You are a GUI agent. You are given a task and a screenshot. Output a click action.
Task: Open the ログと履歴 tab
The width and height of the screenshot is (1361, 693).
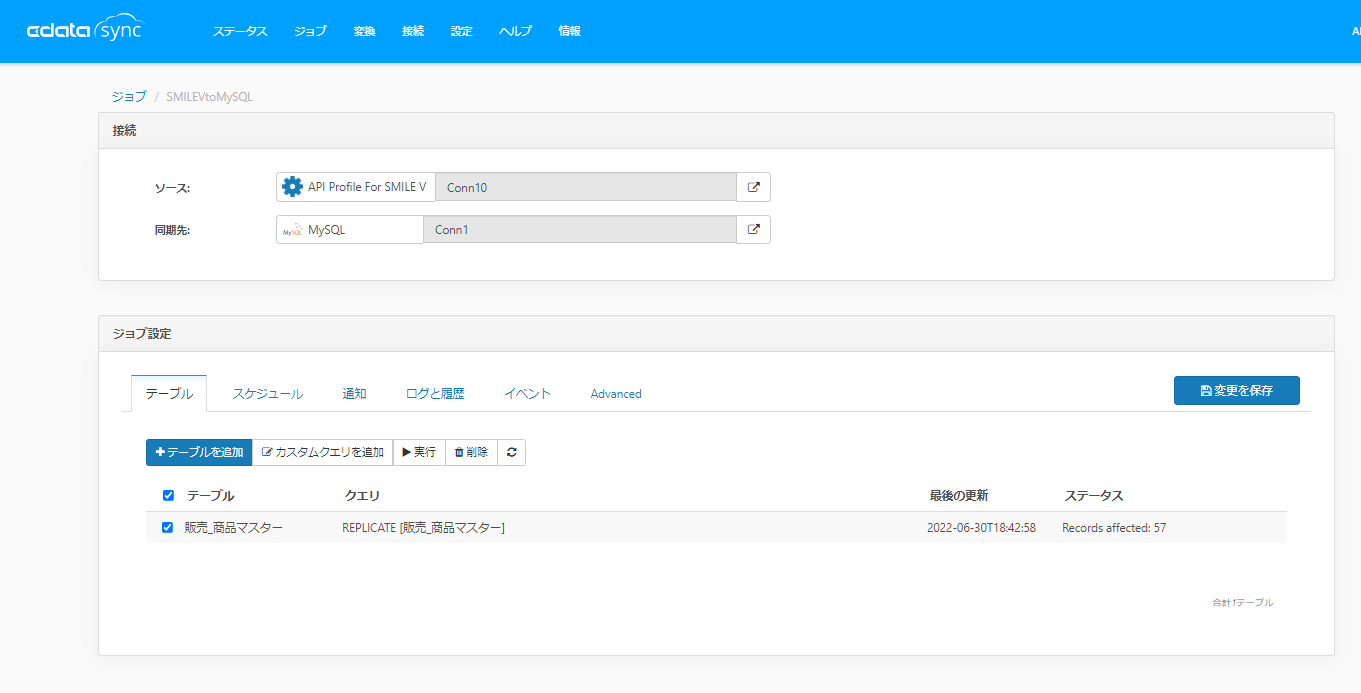pyautogui.click(x=435, y=394)
